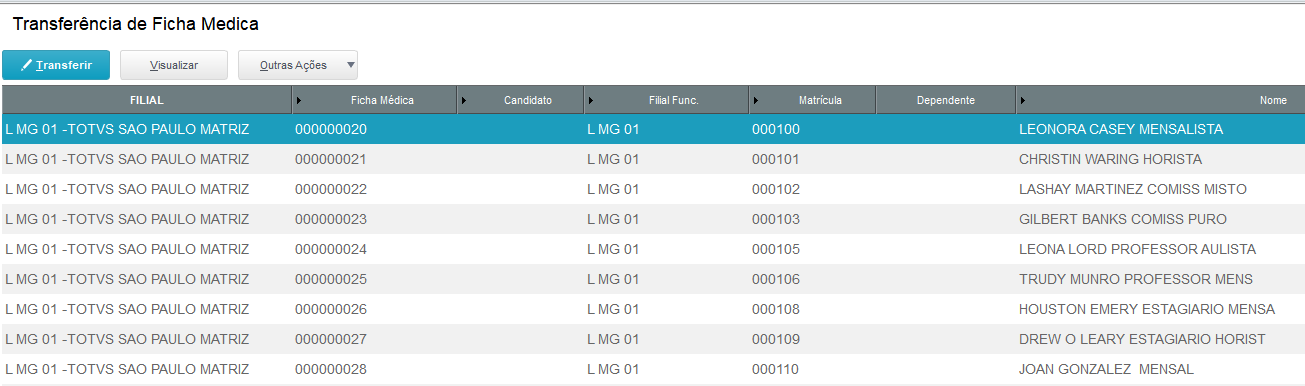Select ficha médica 000000024

click(331, 249)
